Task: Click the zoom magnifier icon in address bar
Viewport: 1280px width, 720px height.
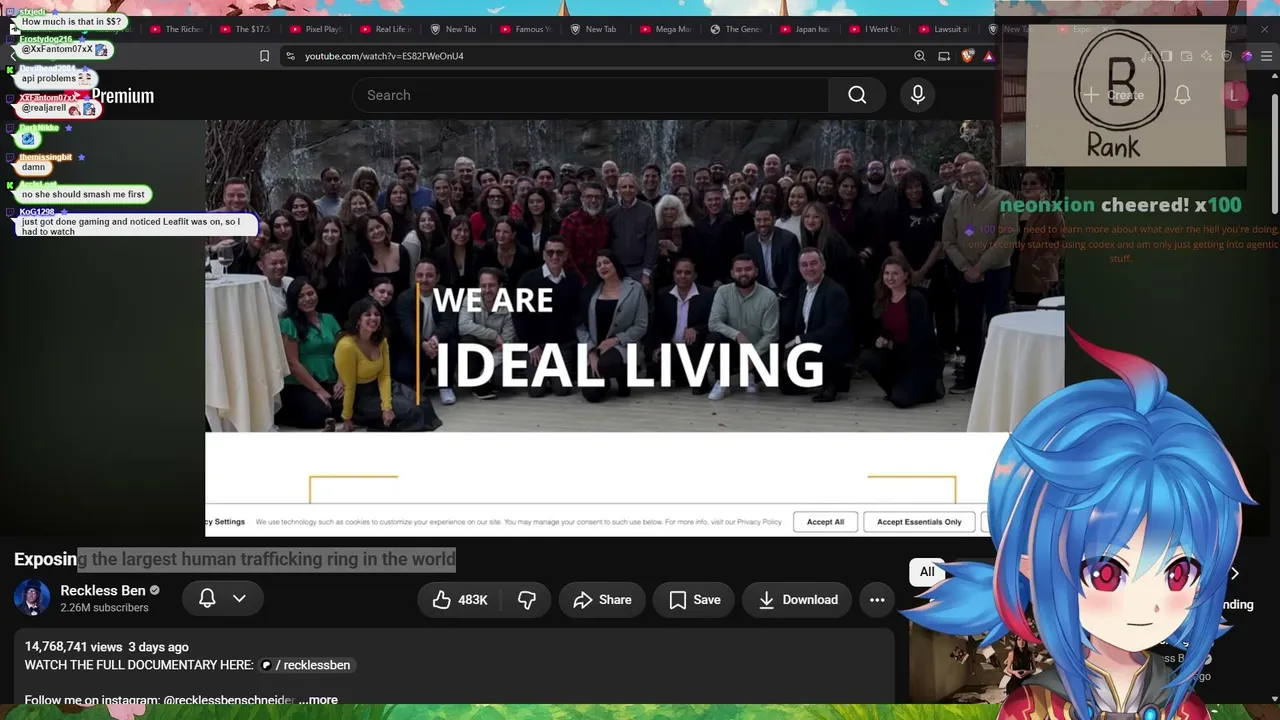Action: click(920, 56)
